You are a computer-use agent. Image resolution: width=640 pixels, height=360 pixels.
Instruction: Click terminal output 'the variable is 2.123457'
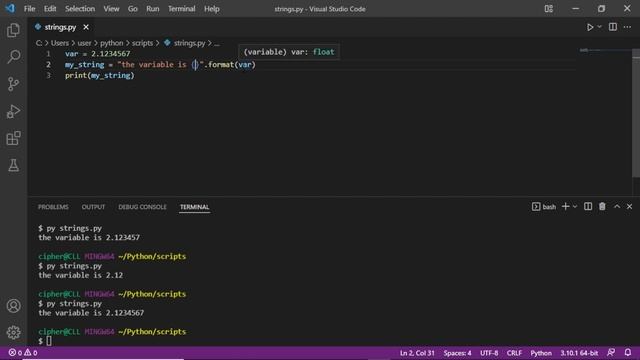(89, 237)
